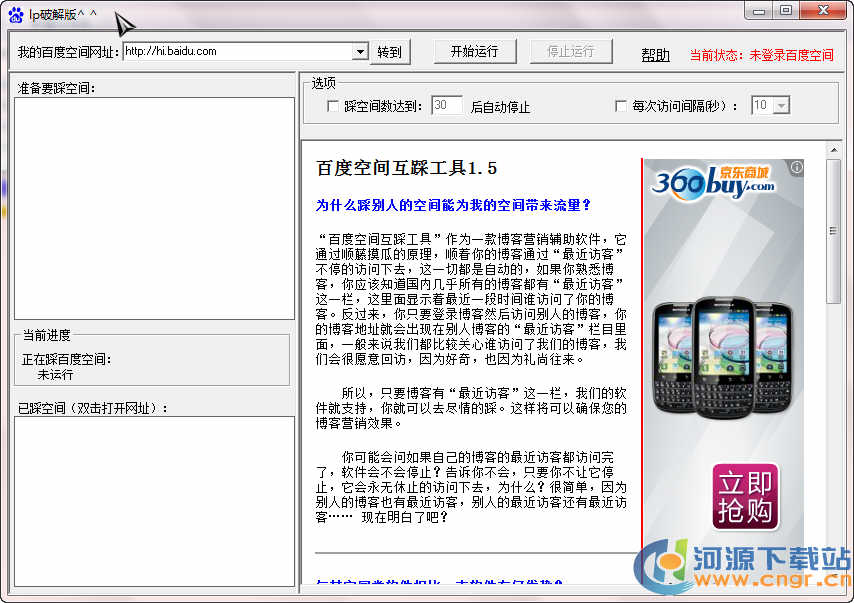
Task: Click the ad info icon on banner
Action: [x=796, y=168]
